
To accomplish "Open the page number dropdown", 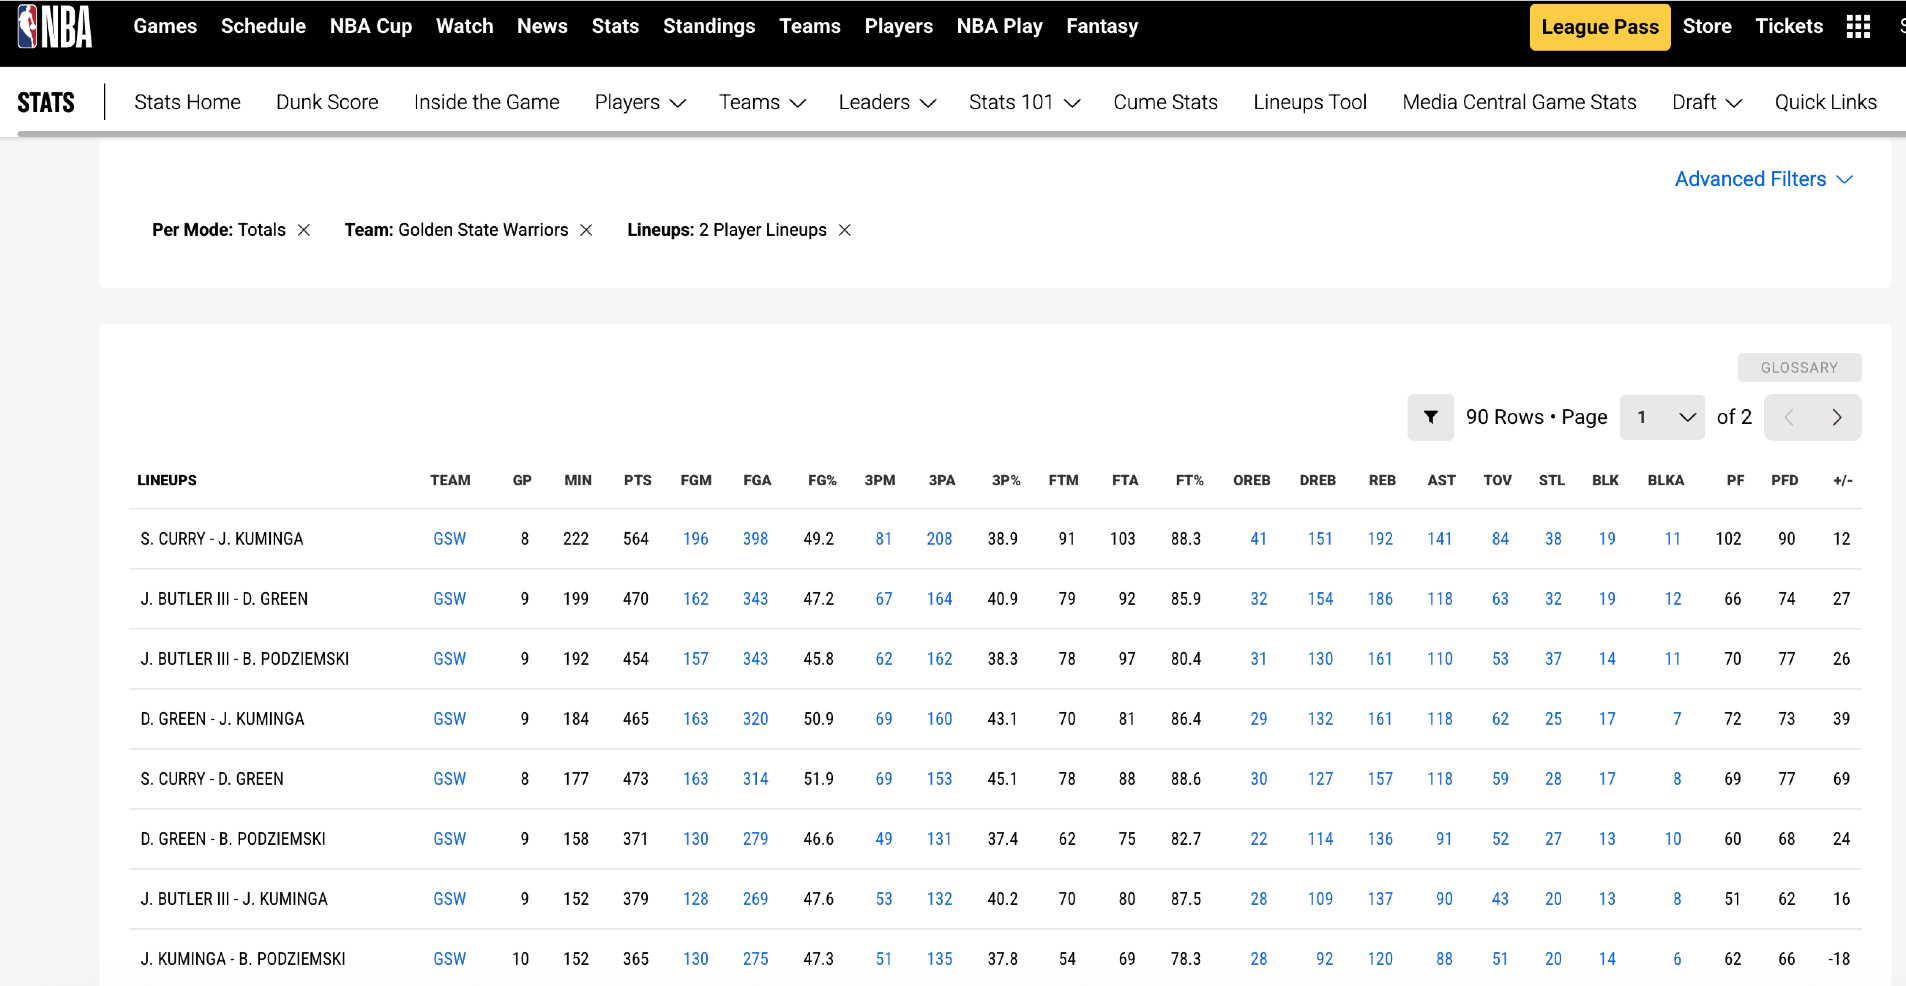I will click(x=1662, y=417).
